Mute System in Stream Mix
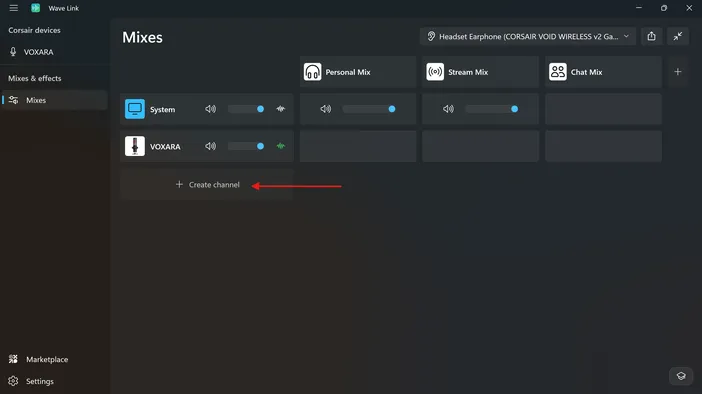 (448, 109)
